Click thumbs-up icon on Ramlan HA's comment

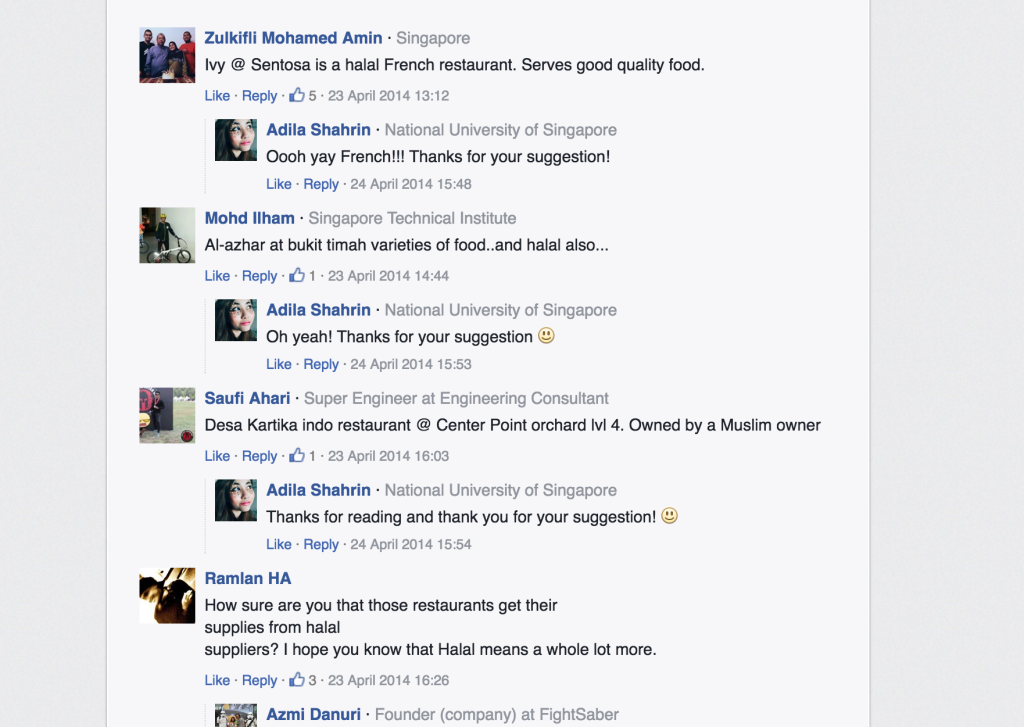tap(296, 679)
